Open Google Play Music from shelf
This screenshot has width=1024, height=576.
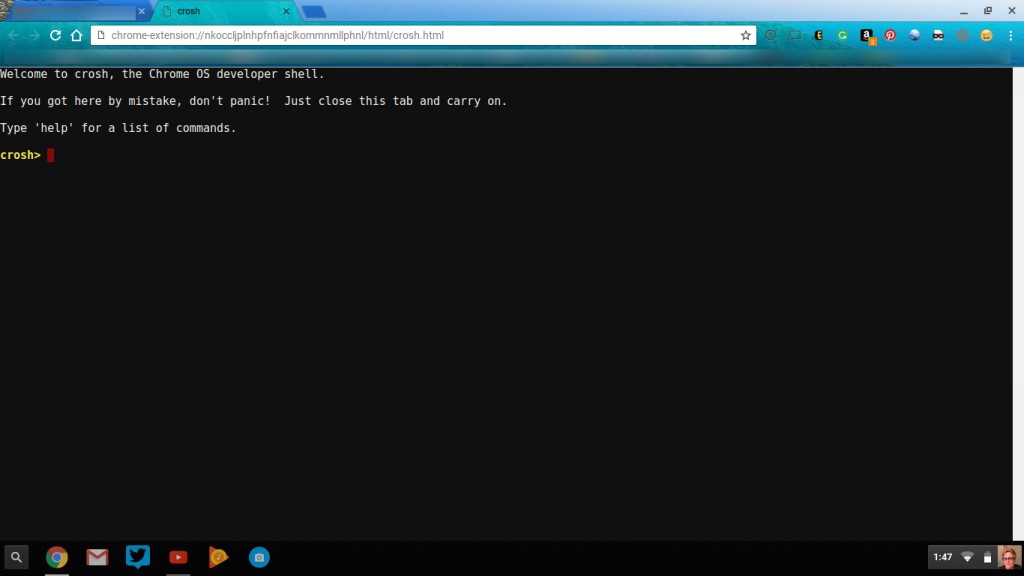[219, 557]
